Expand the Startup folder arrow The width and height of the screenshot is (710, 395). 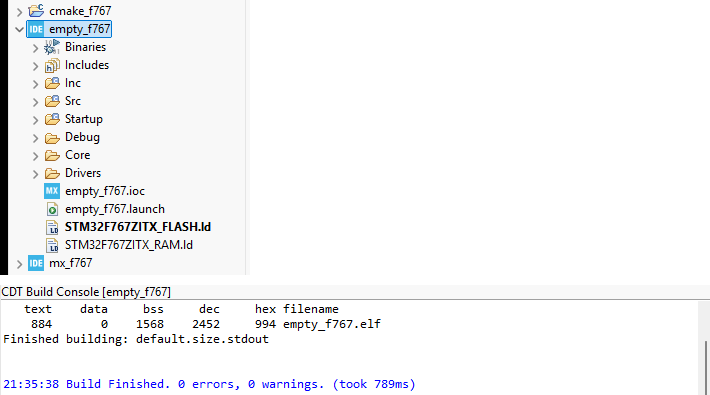pos(35,120)
